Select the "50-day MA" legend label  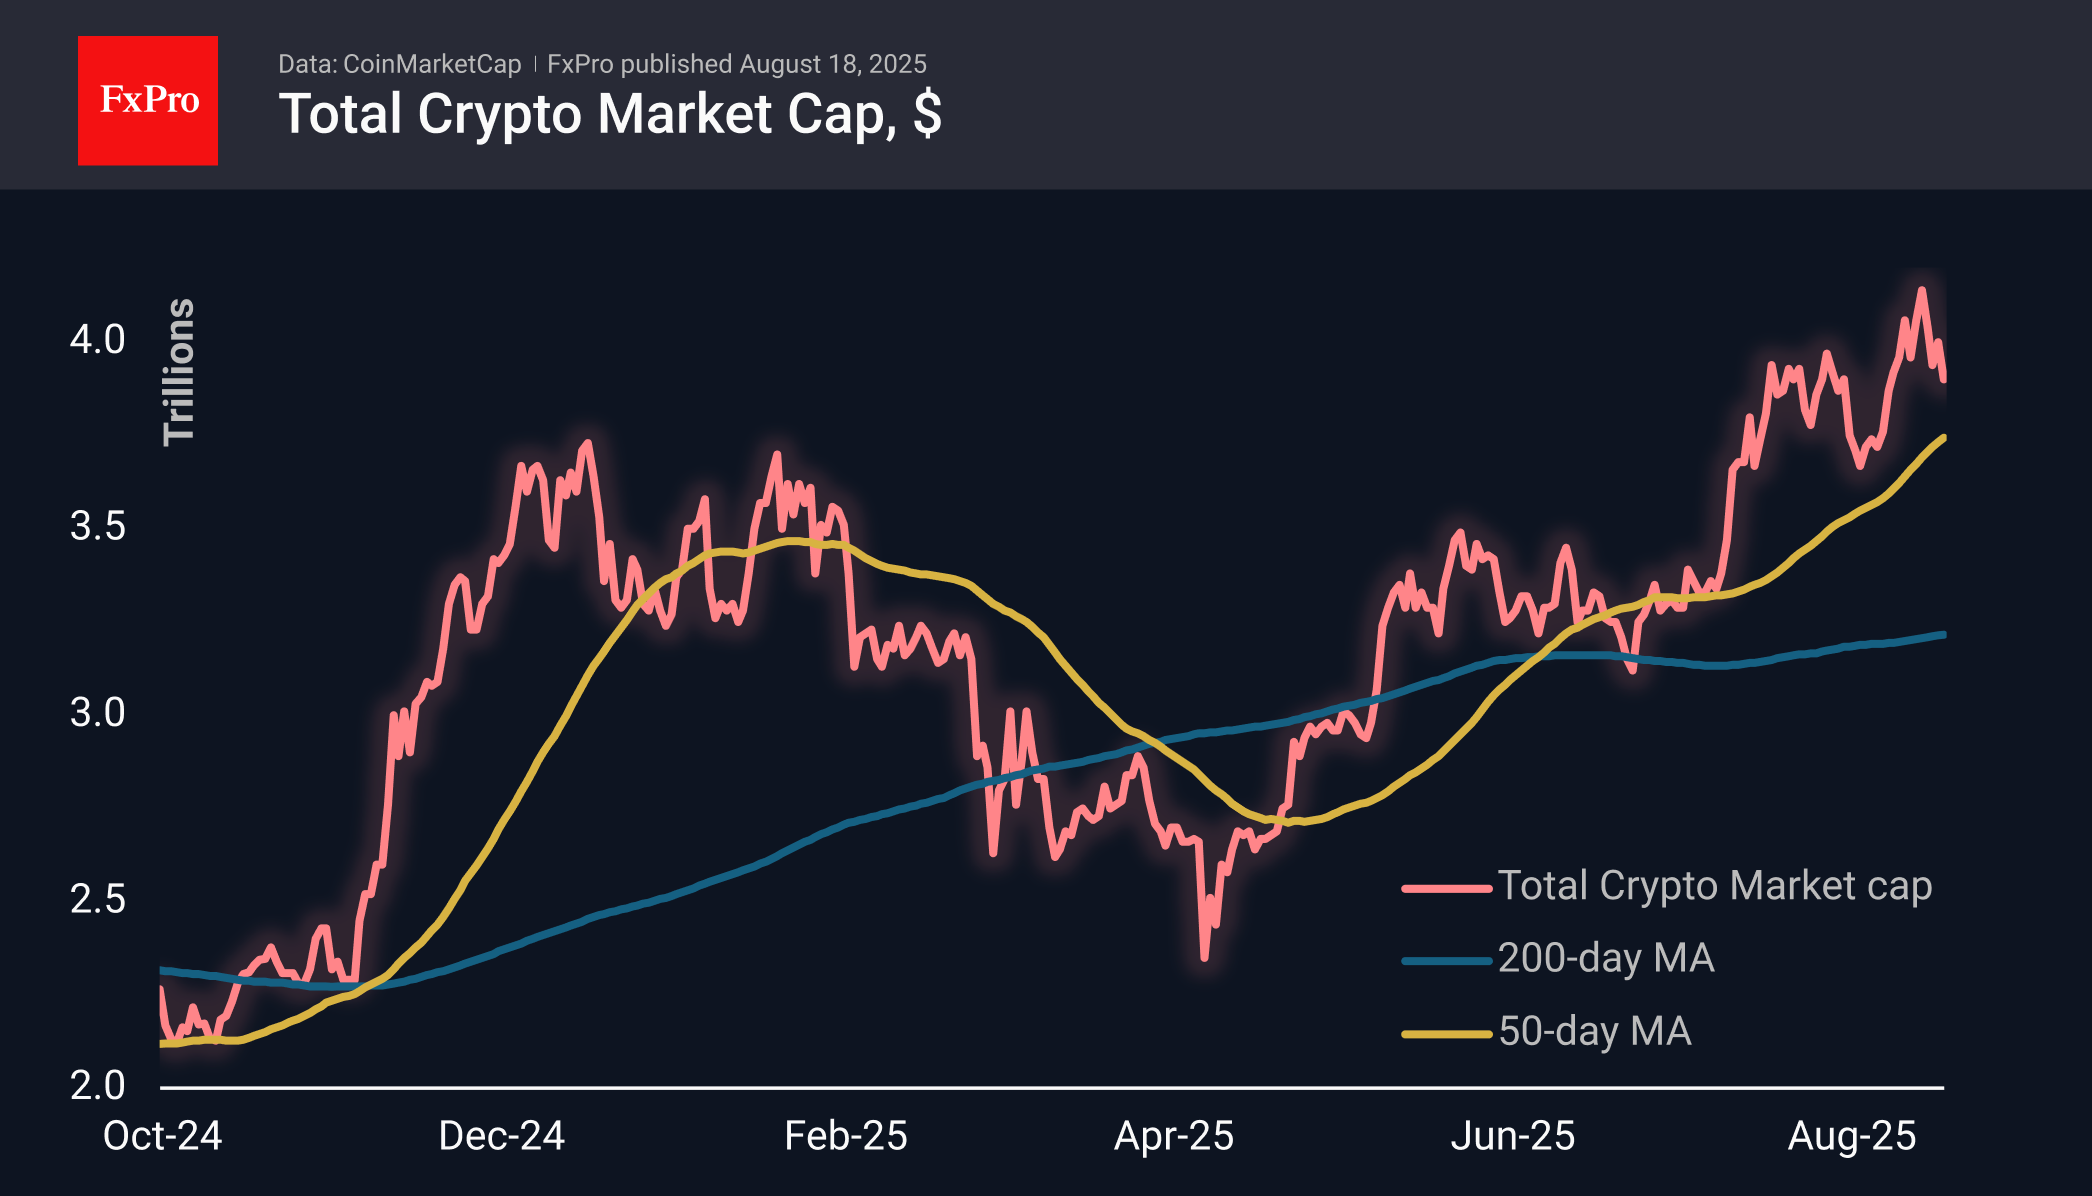[1594, 1031]
